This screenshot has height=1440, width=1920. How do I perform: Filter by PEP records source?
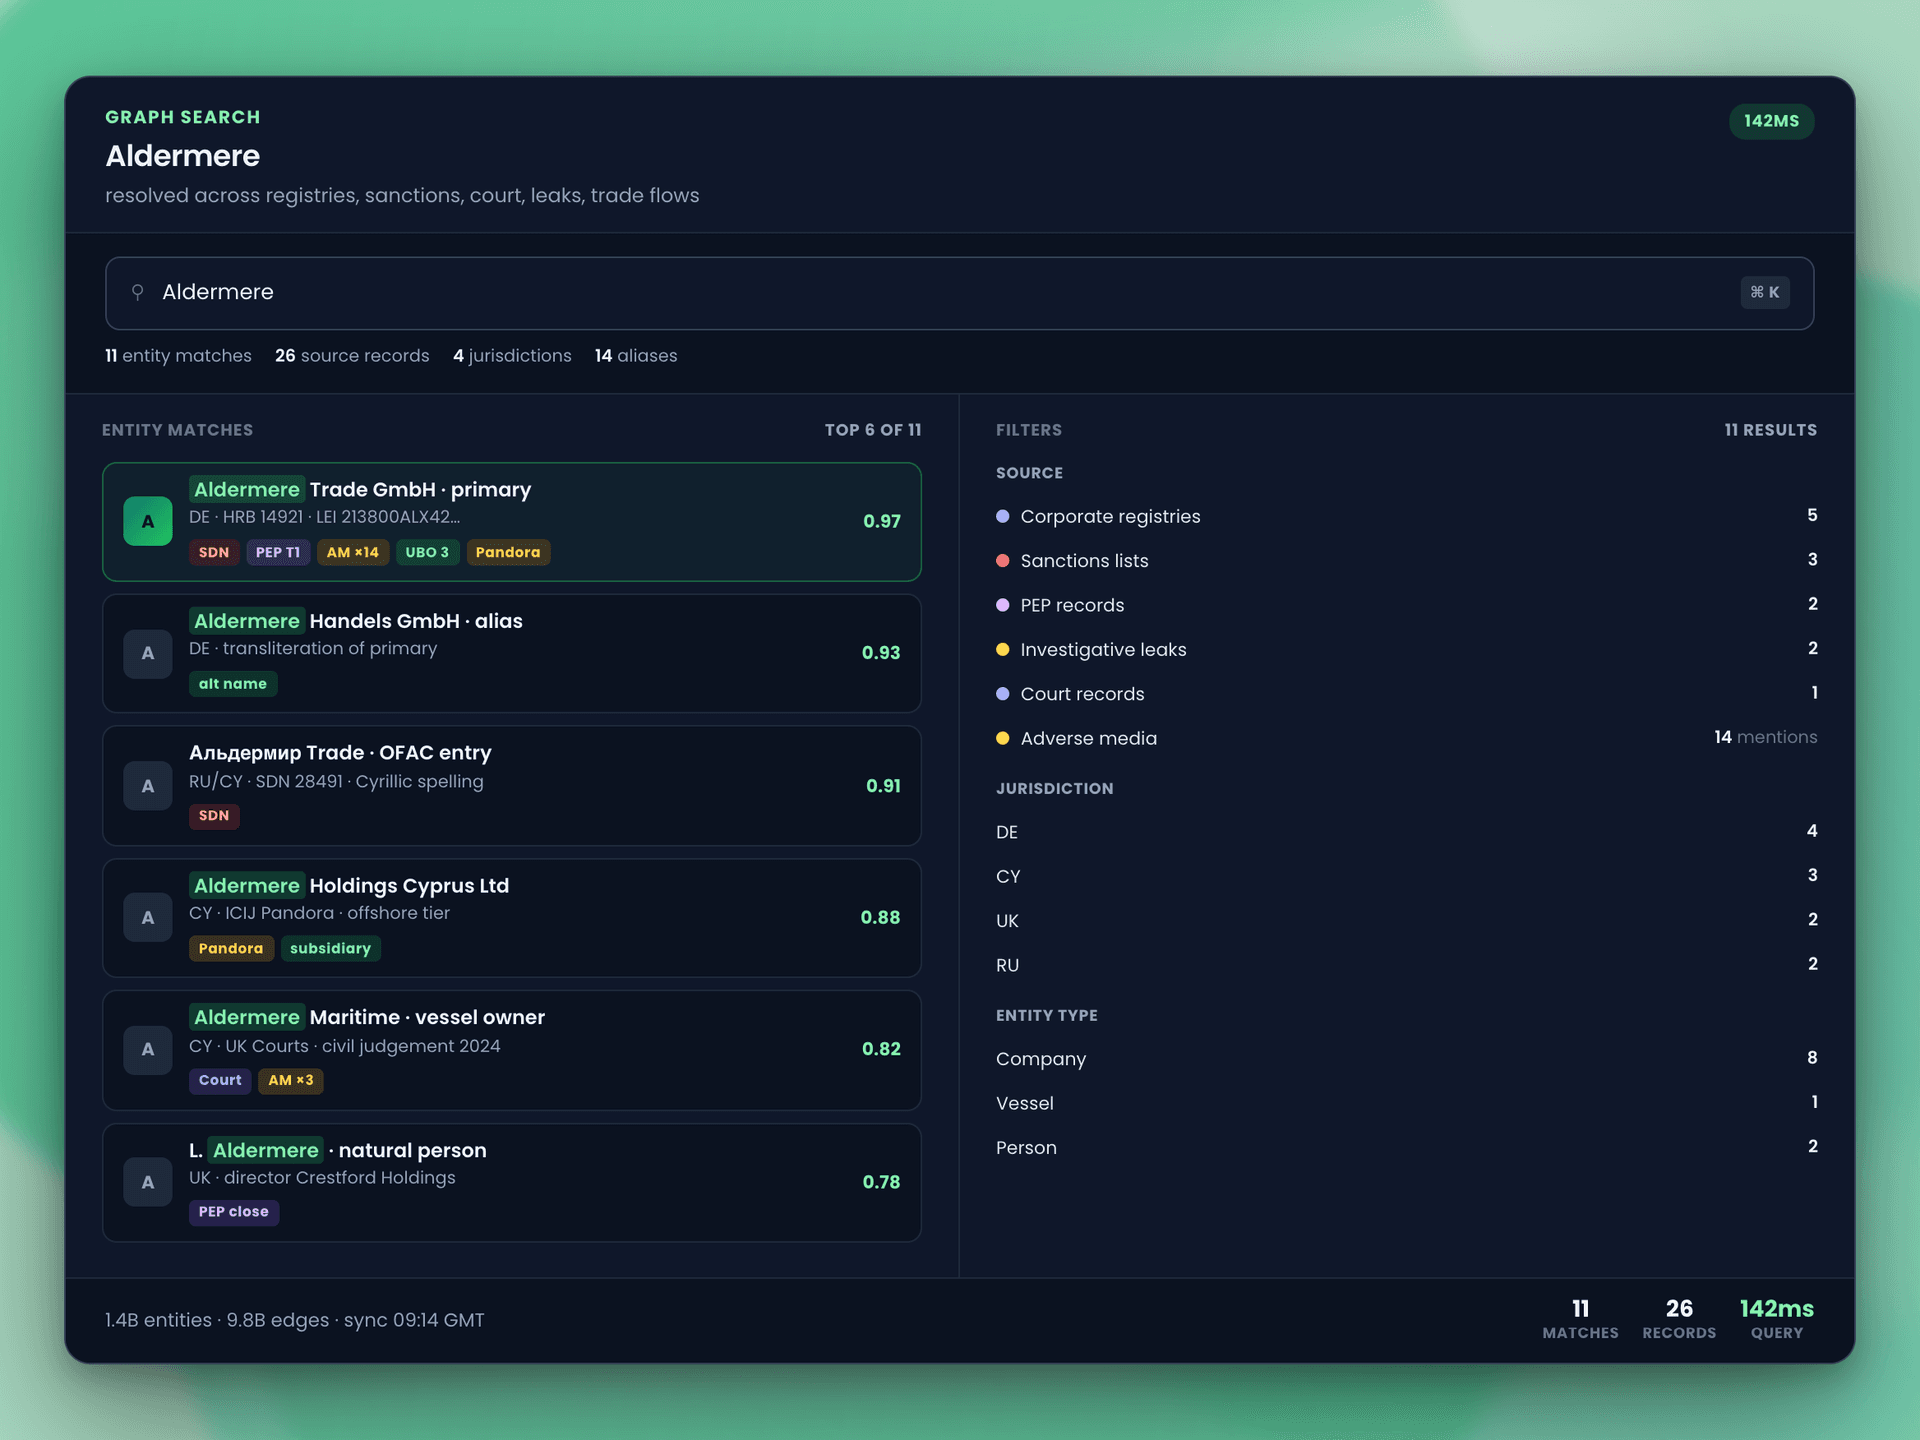[1406, 605]
